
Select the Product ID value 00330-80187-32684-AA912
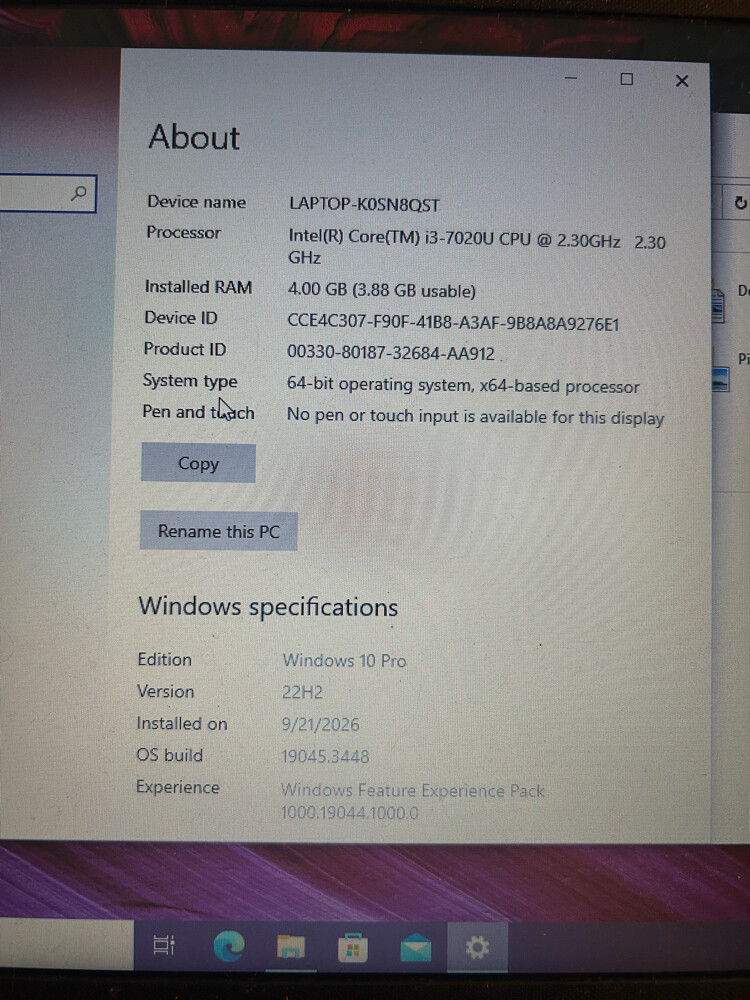point(390,353)
